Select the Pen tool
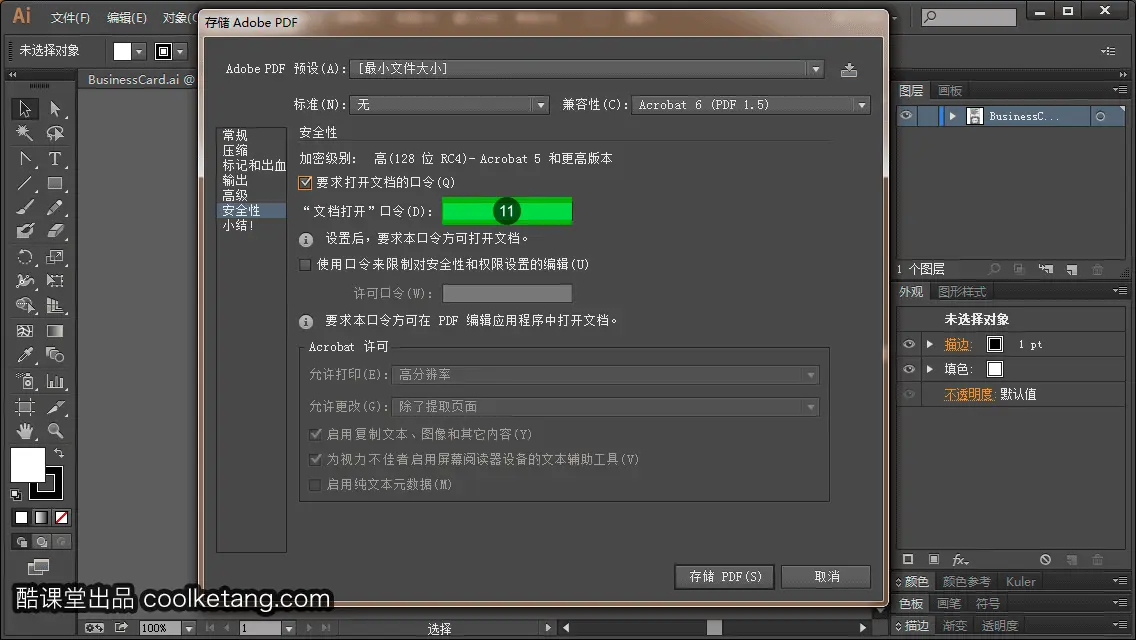 [25, 159]
